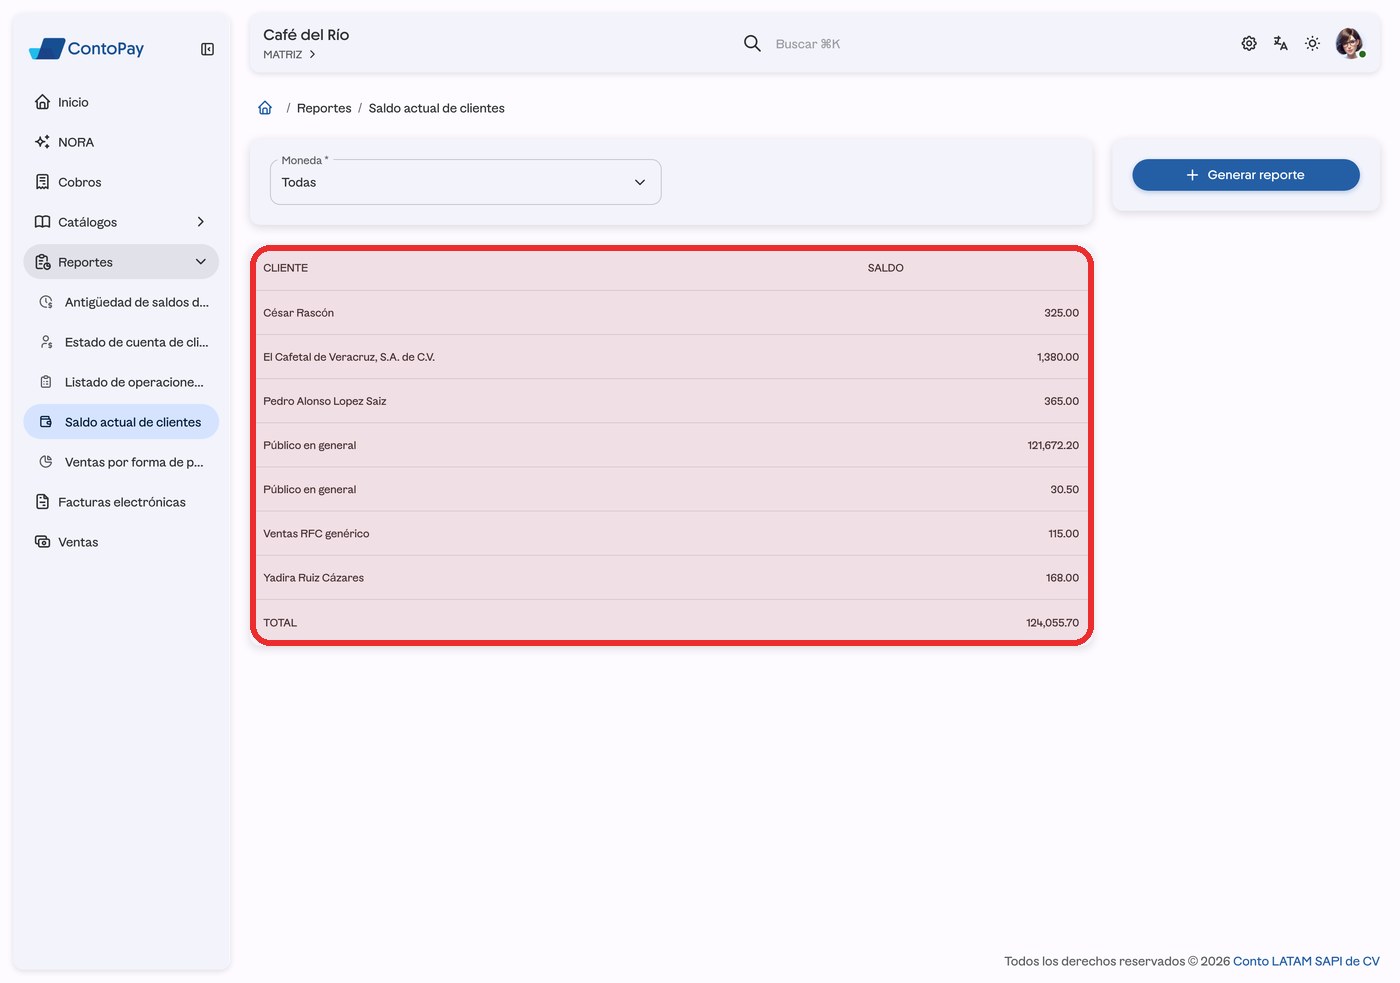
Task: Click the Ventas por forma pie-chart icon
Action: [x=46, y=462]
